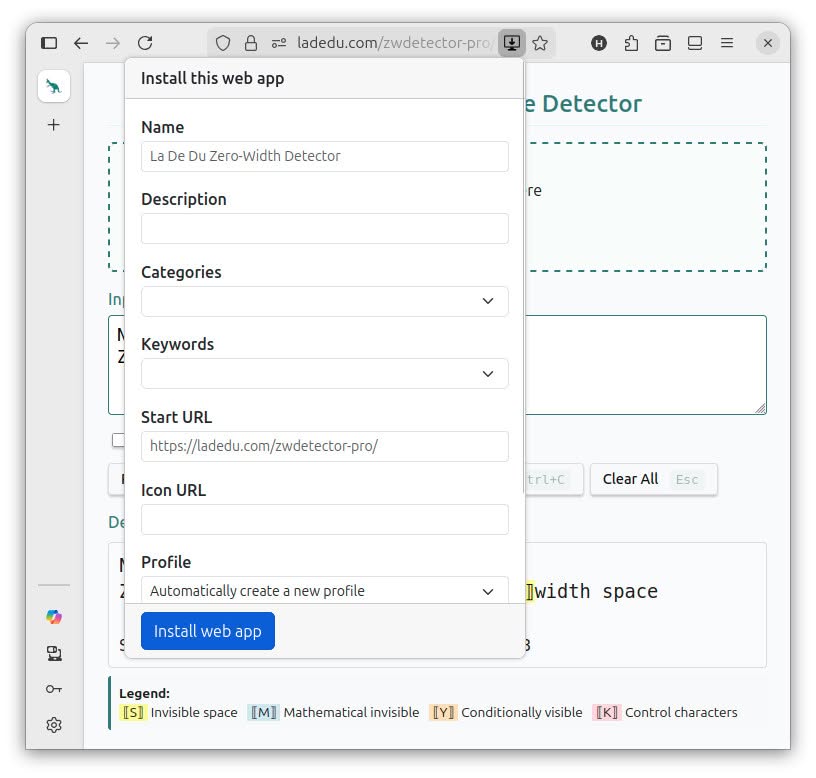Select the kangaroo site tab in sidebar
816x778 pixels.
(x=54, y=86)
